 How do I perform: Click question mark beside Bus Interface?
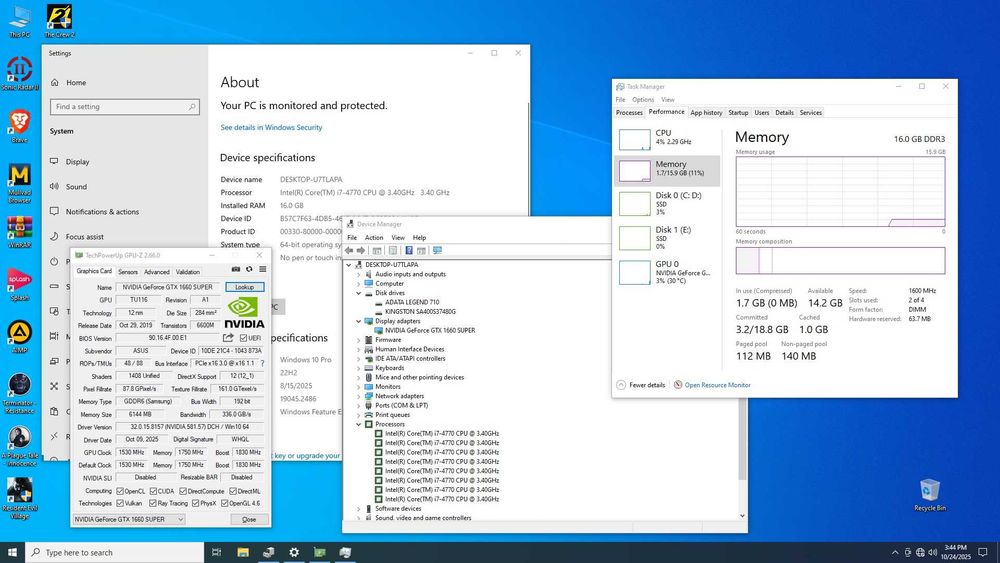click(262, 363)
